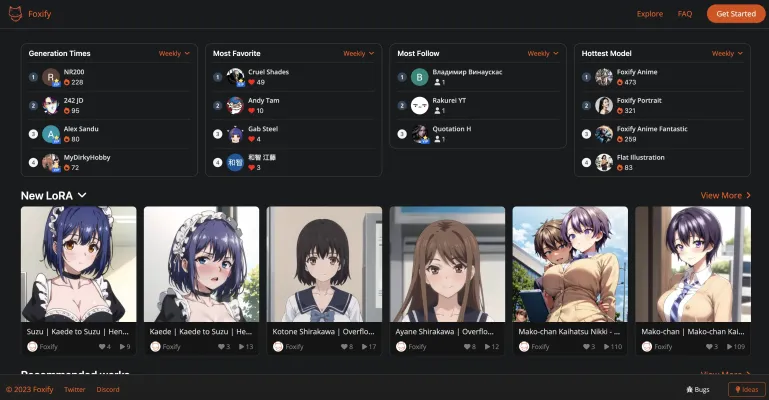Open Alex Sandu's profile avatar
Screen dimensions: 769x400
click(x=51, y=134)
